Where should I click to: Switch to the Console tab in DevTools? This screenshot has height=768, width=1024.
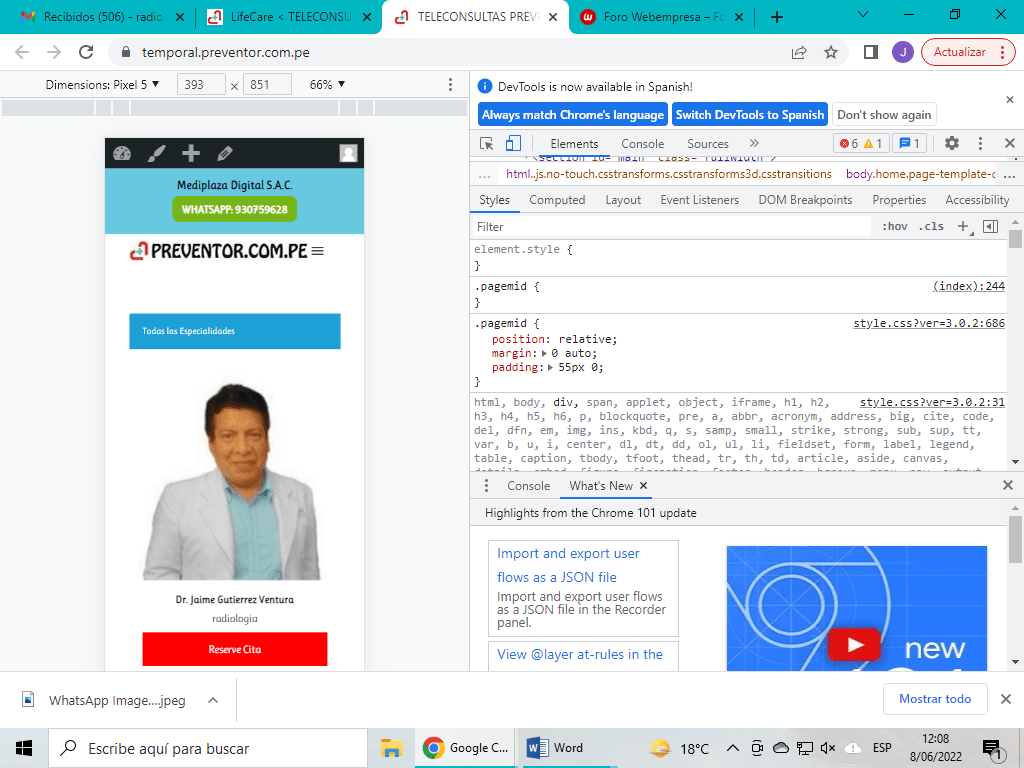[x=643, y=144]
